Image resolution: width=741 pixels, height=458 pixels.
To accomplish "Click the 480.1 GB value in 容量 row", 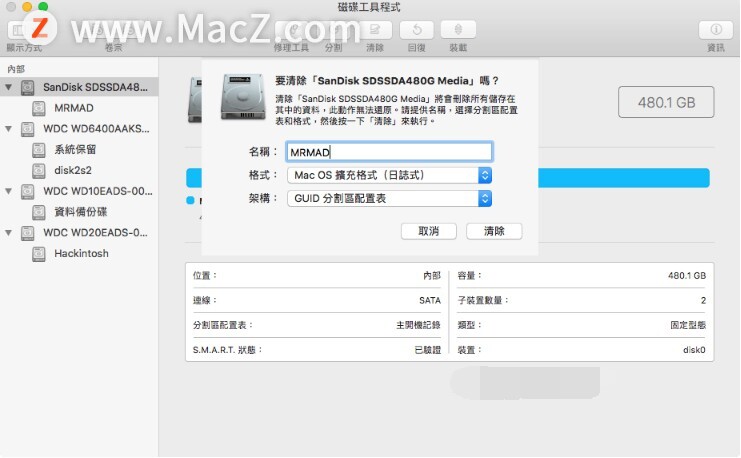I will point(687,276).
